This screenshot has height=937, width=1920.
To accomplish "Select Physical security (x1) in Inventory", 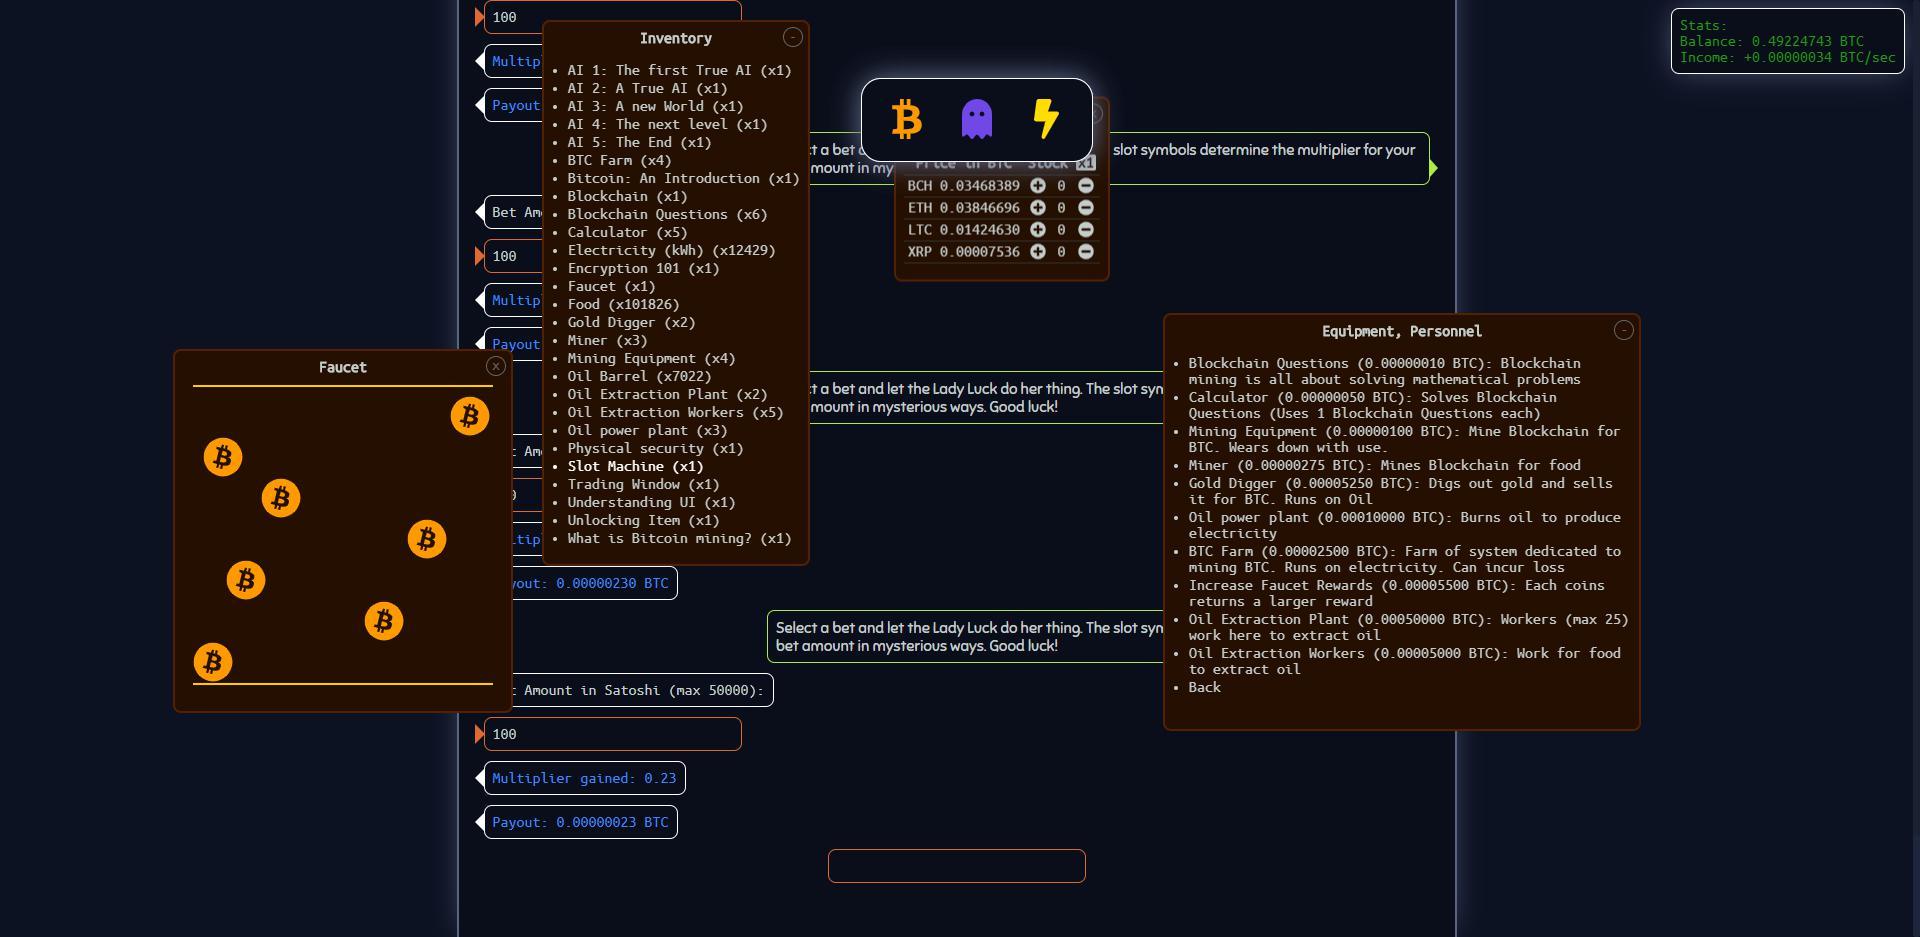I will pos(655,449).
